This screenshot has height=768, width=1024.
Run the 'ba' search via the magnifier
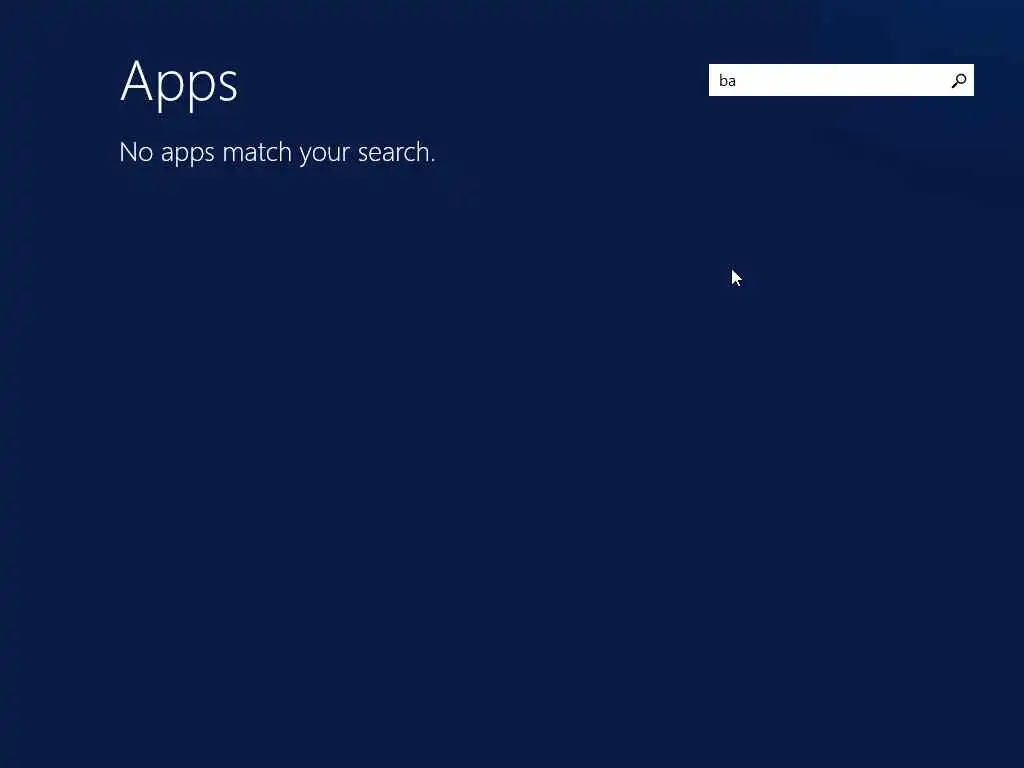coord(959,80)
